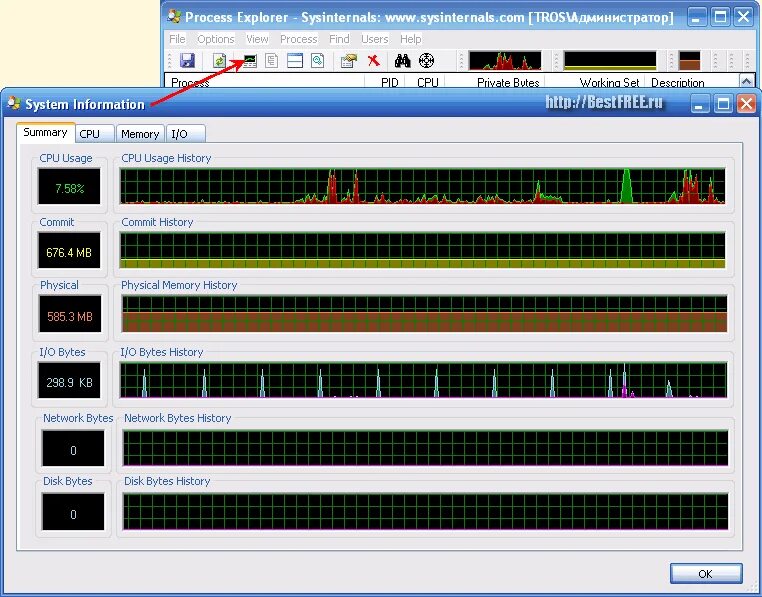Switch to the CPU tab
Viewport: 762px width, 597px height.
point(95,134)
